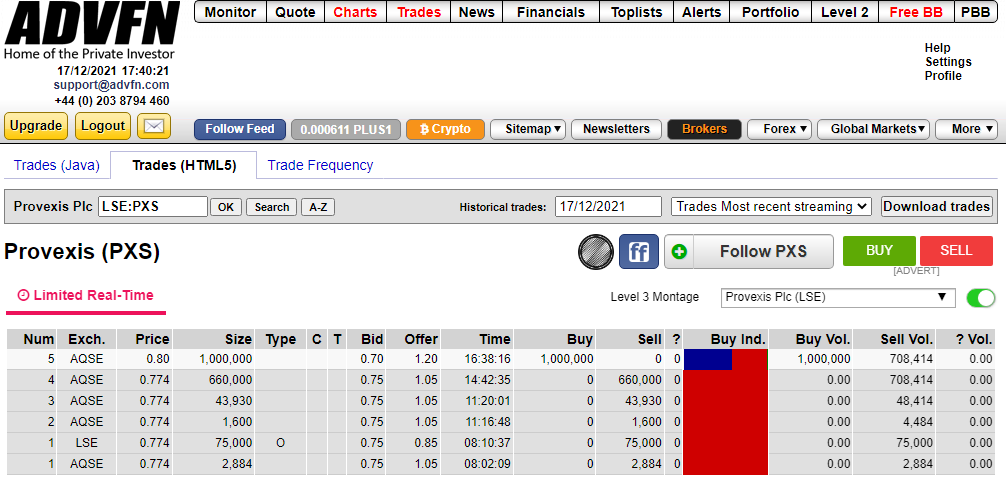This screenshot has height=489, width=1006.
Task: Open the Trades Most recent streaming dropdown
Action: pyautogui.click(x=771, y=207)
